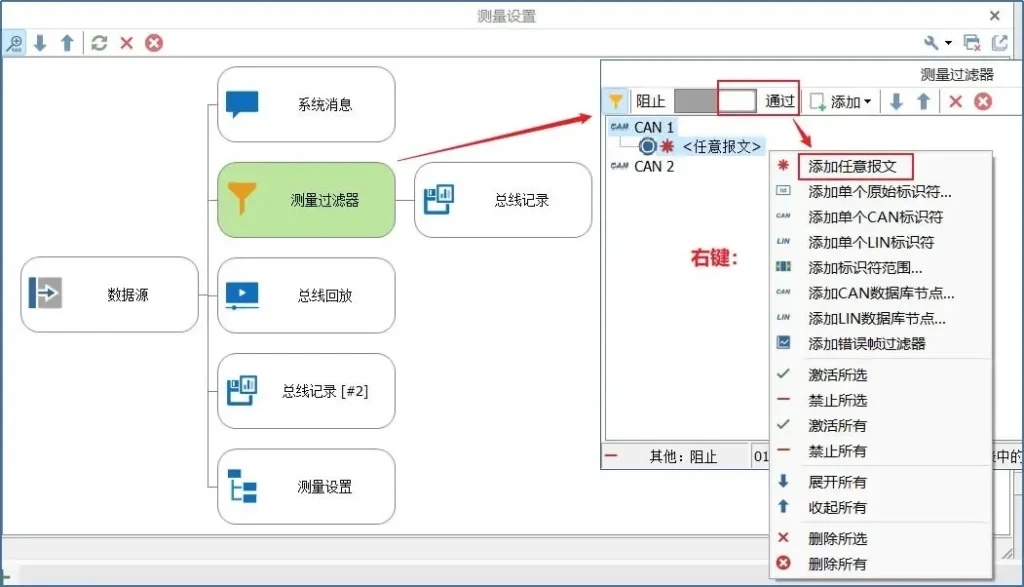Click the 测量设置 node at bottom
Image resolution: width=1024 pixels, height=587 pixels.
point(306,487)
